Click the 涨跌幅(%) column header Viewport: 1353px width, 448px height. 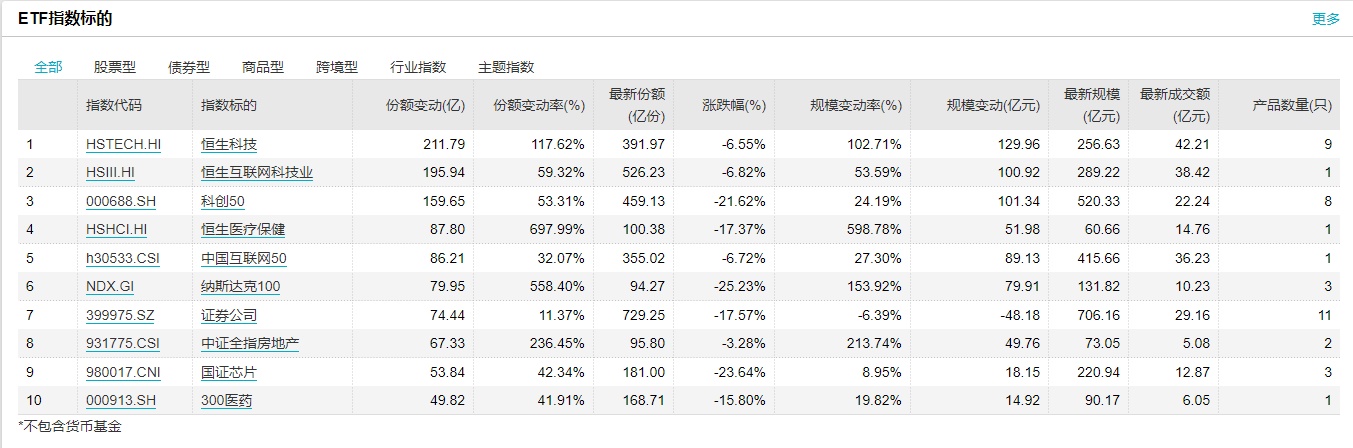734,104
